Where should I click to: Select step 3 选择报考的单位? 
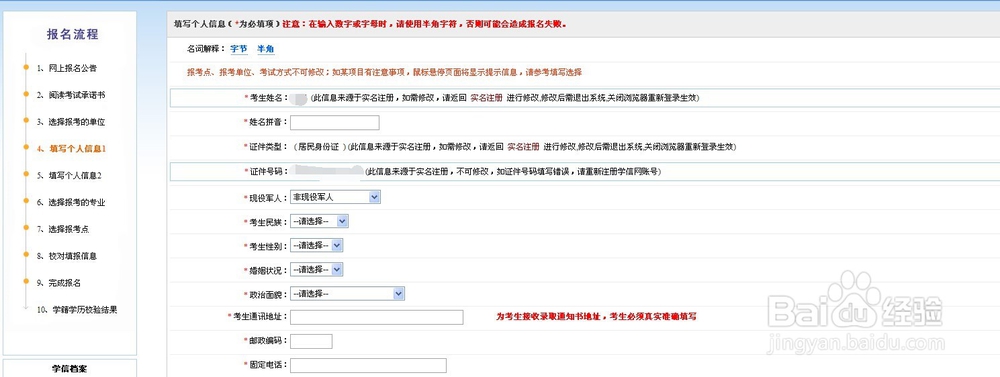(x=70, y=121)
